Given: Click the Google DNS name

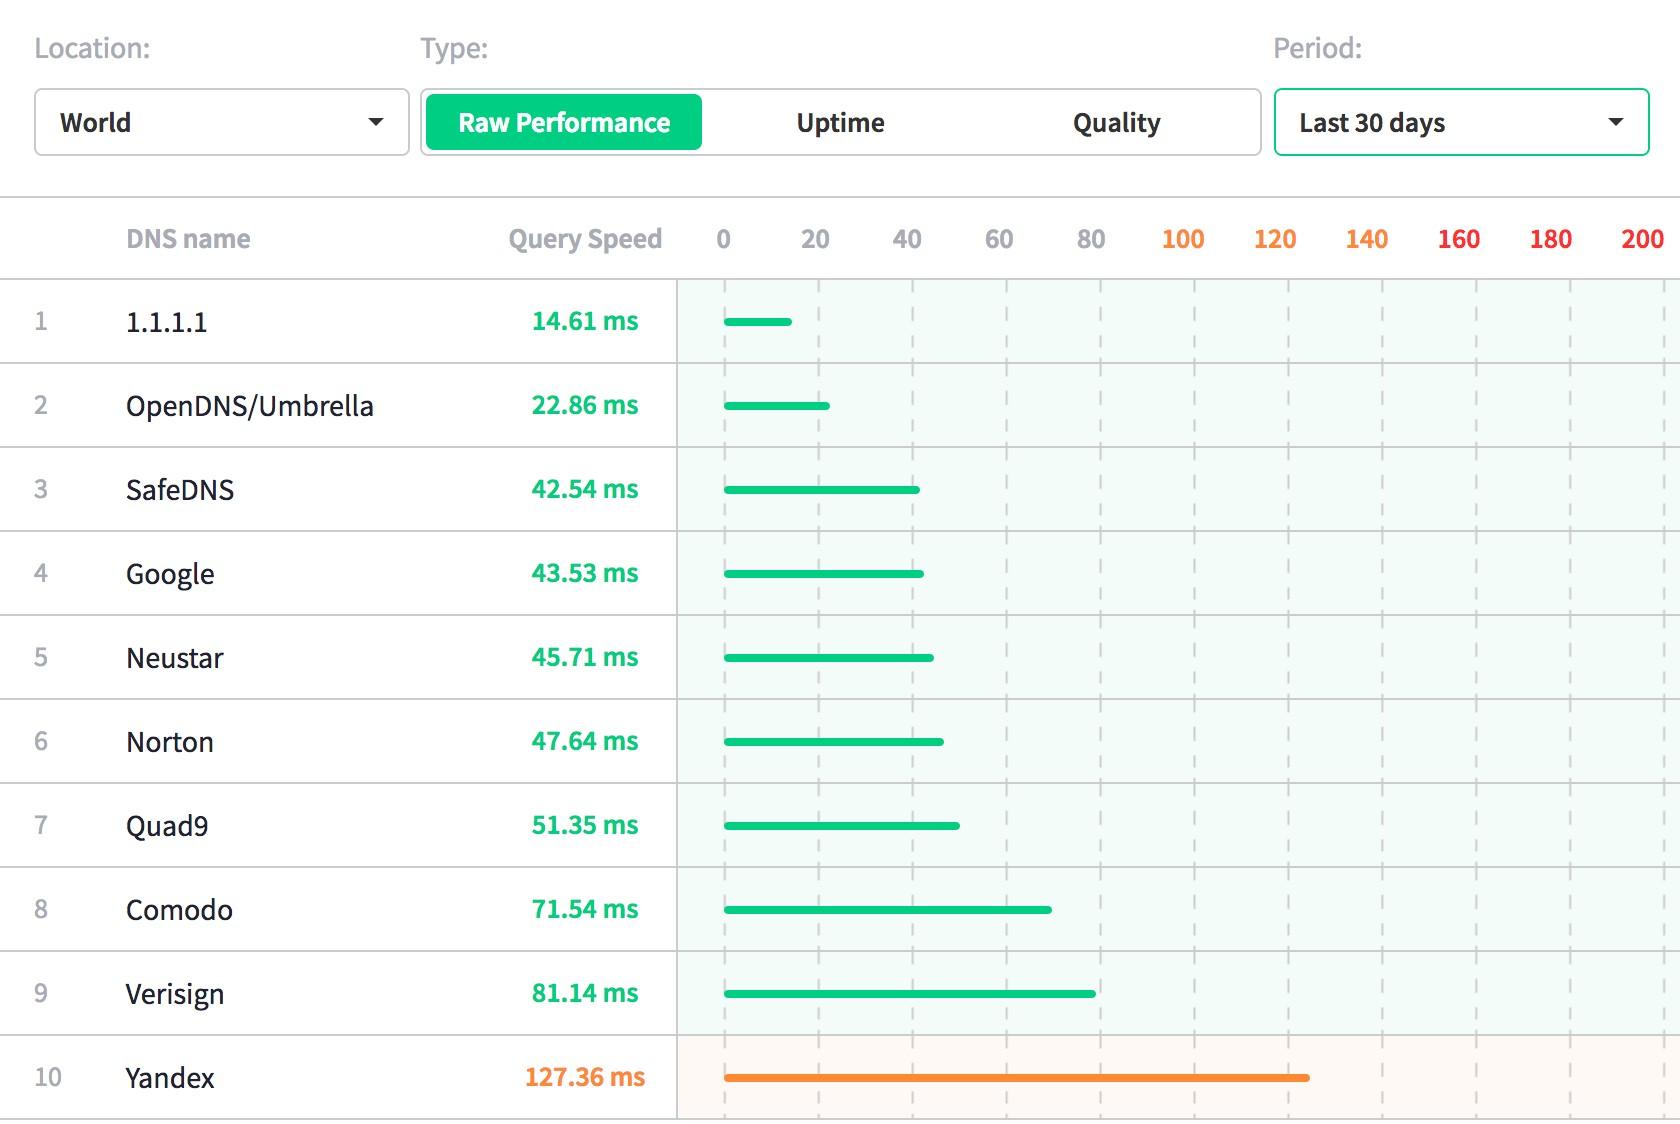Looking at the screenshot, I should point(170,574).
